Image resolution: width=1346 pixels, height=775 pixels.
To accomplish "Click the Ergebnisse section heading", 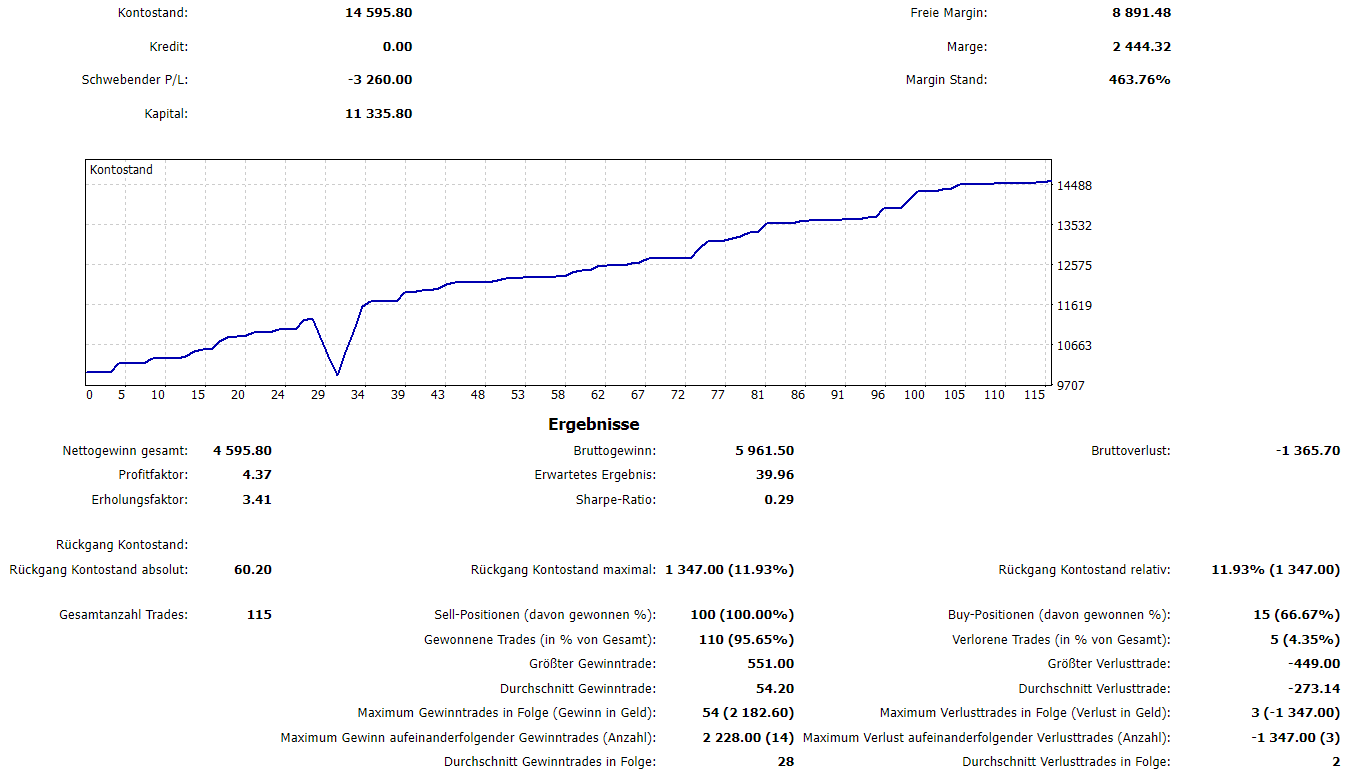I will pyautogui.click(x=593, y=424).
